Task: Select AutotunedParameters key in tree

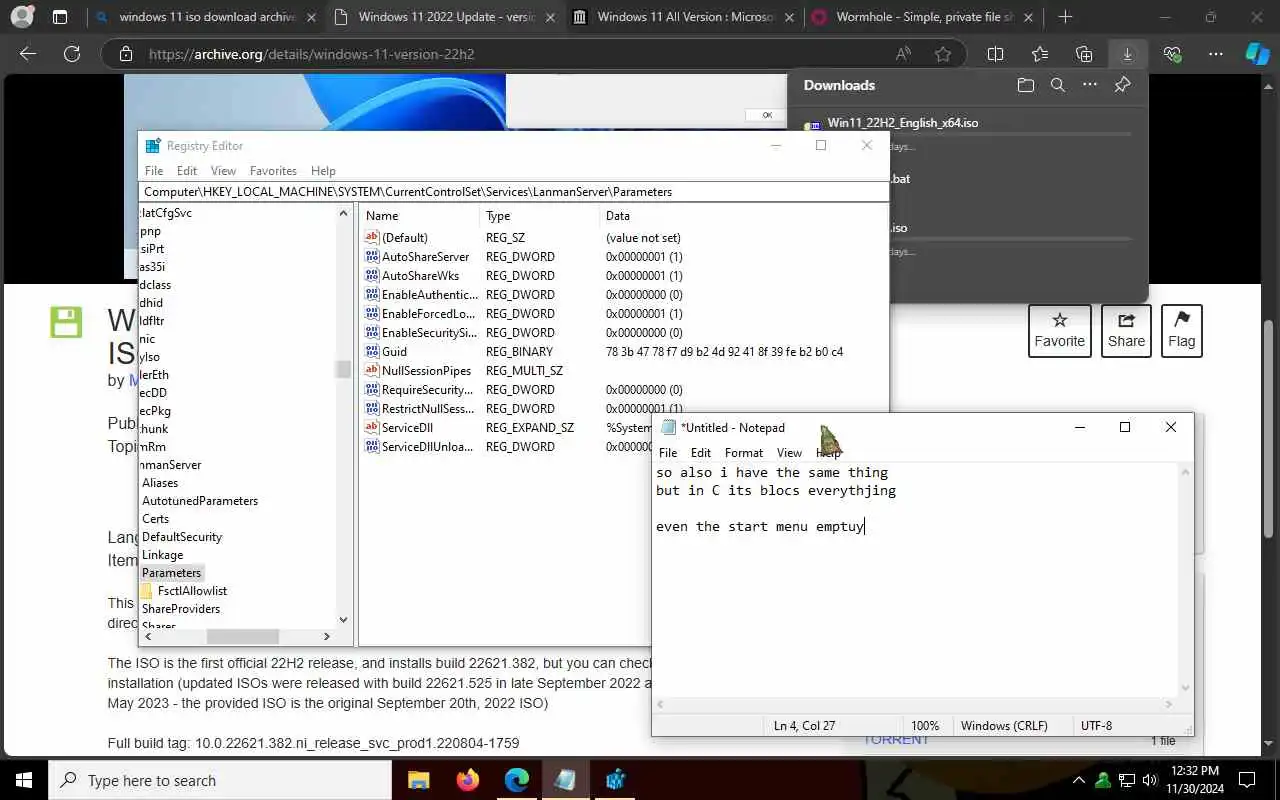Action: coord(200,501)
